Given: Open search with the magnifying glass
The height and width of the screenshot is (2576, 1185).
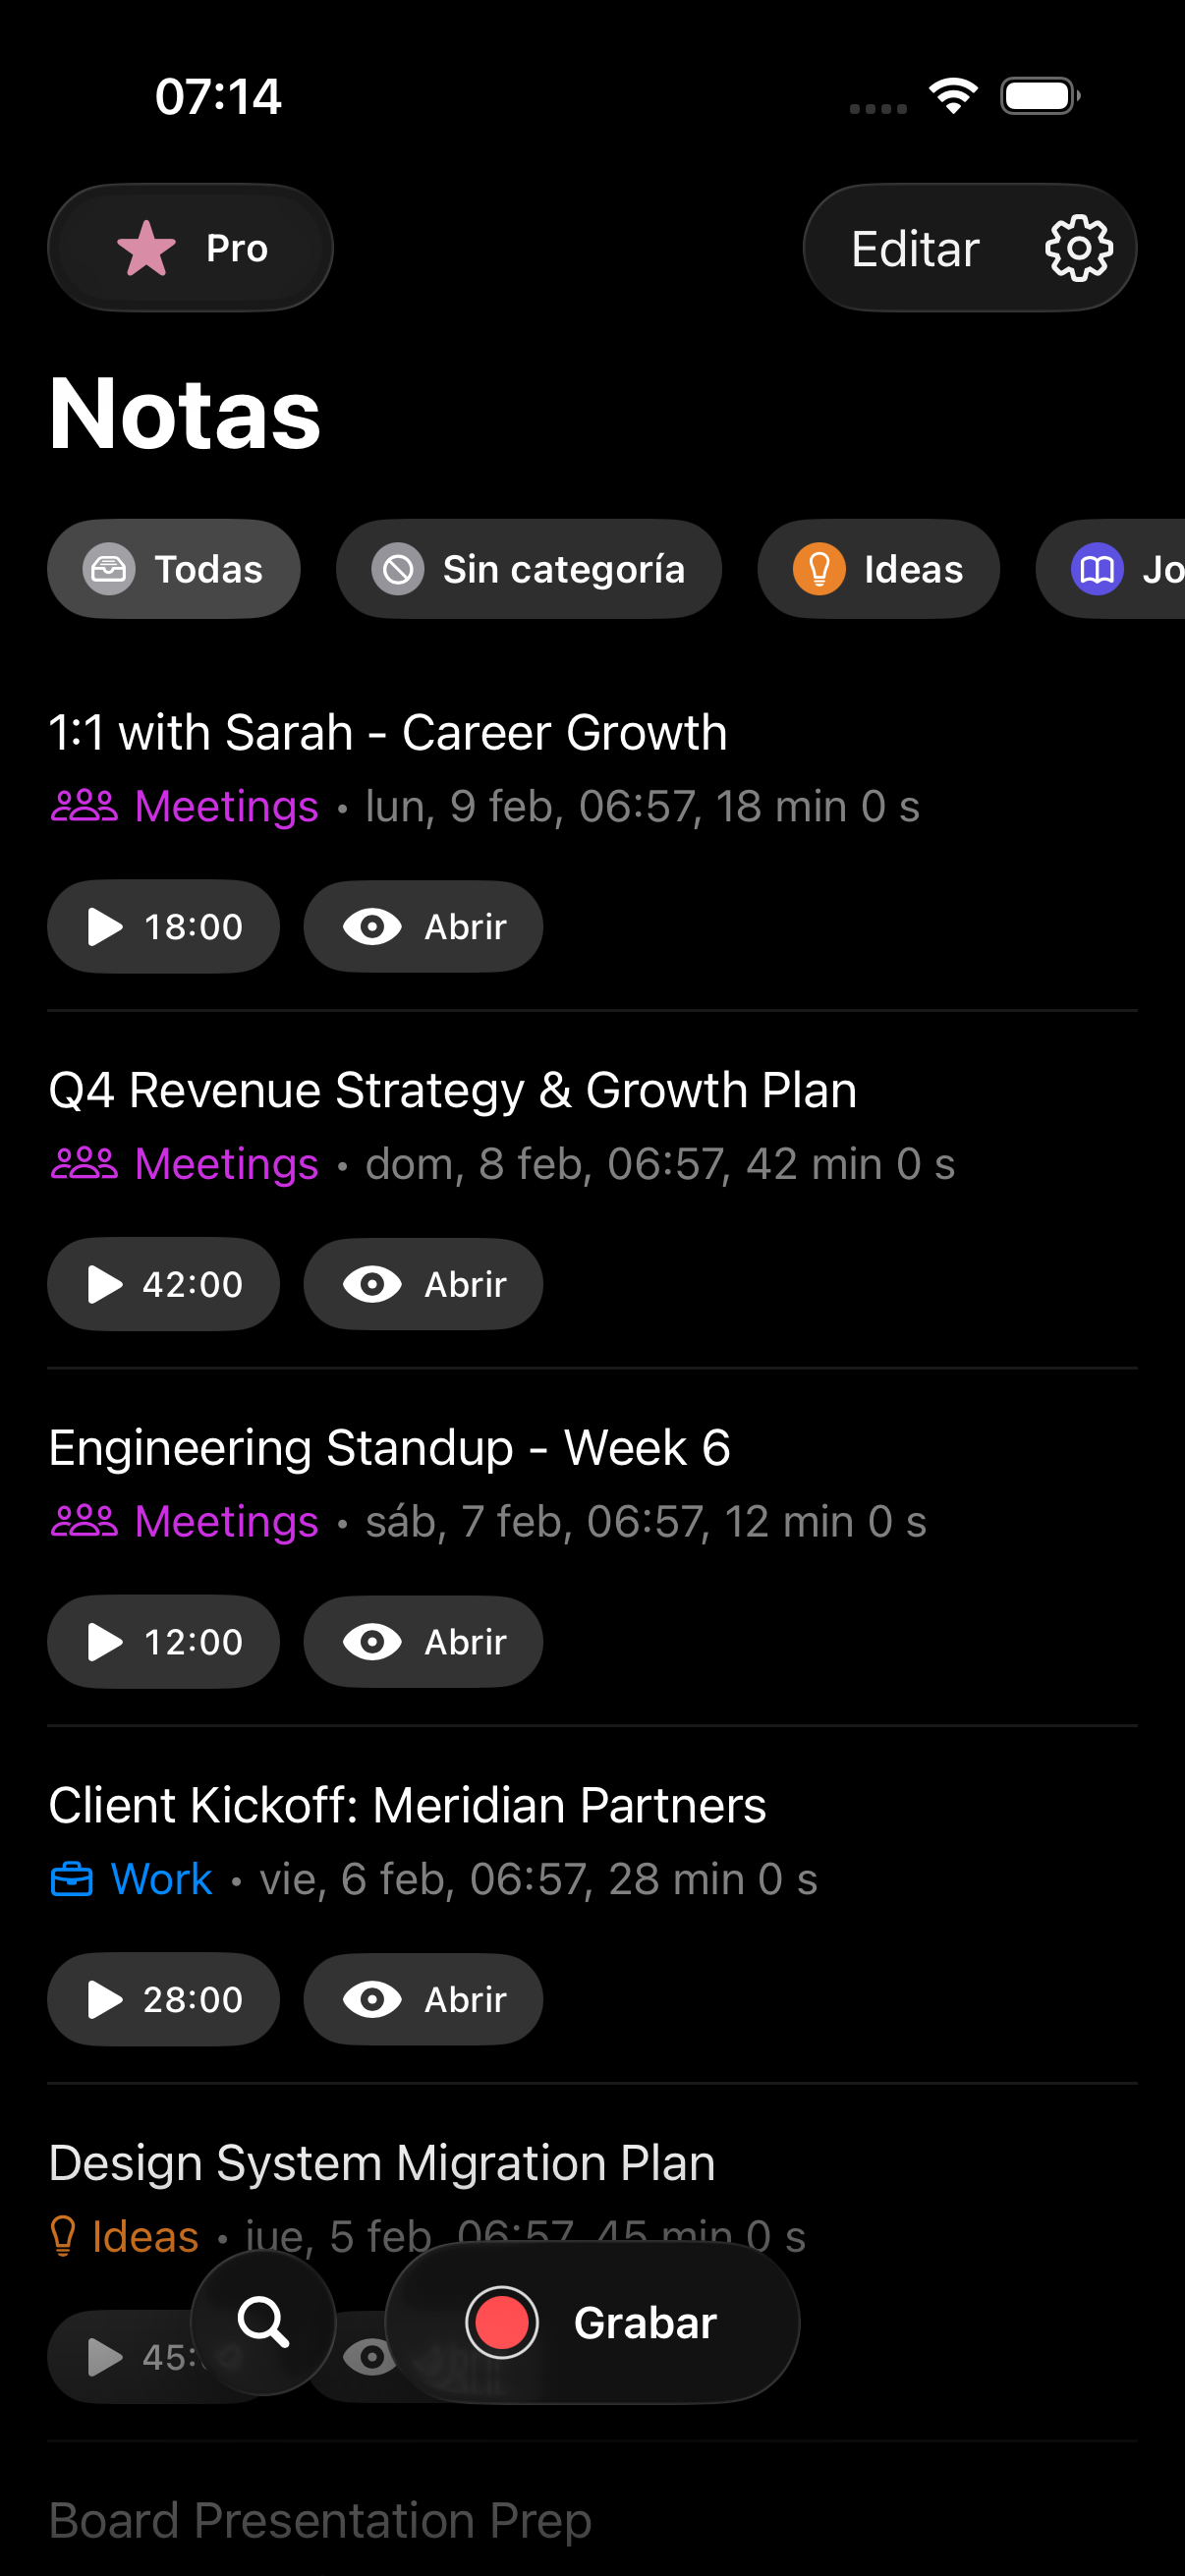Looking at the screenshot, I should point(263,2321).
